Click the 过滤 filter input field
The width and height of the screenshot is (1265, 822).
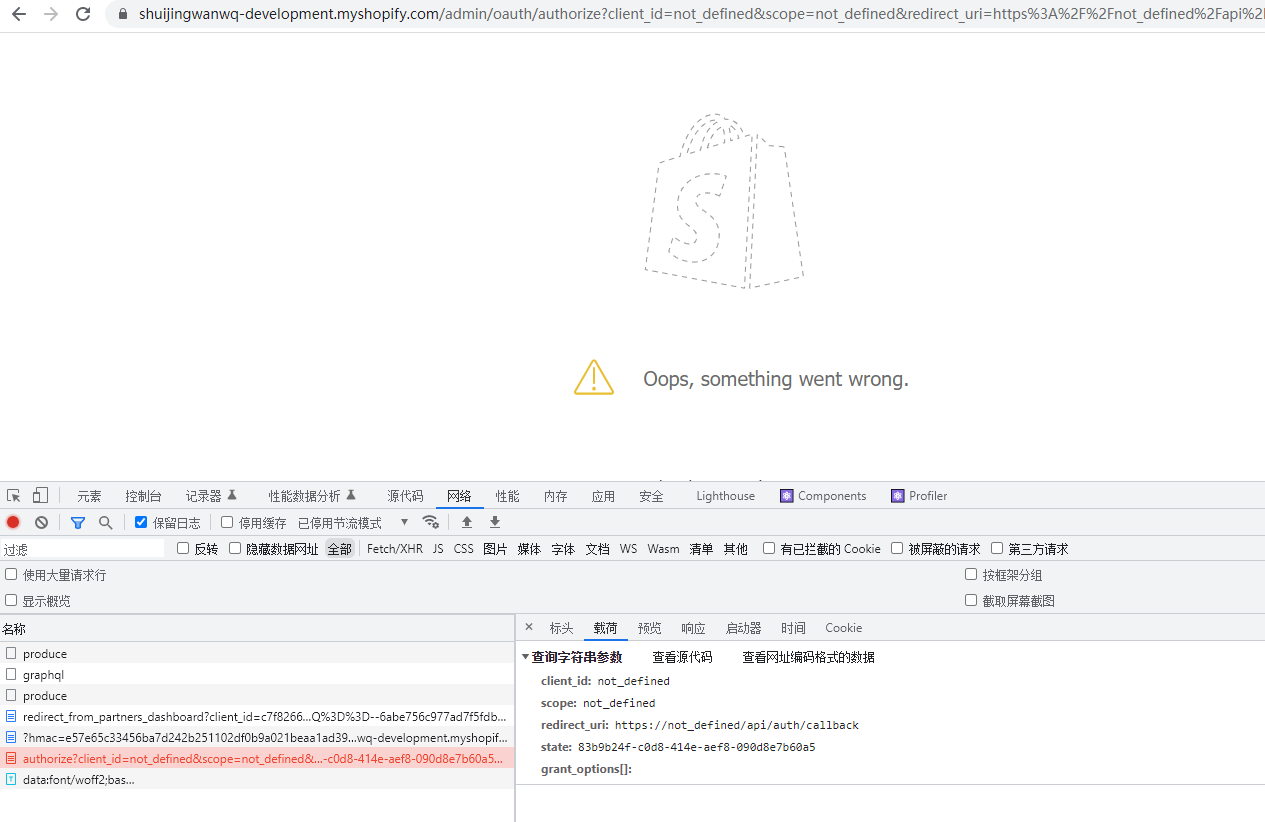82,549
